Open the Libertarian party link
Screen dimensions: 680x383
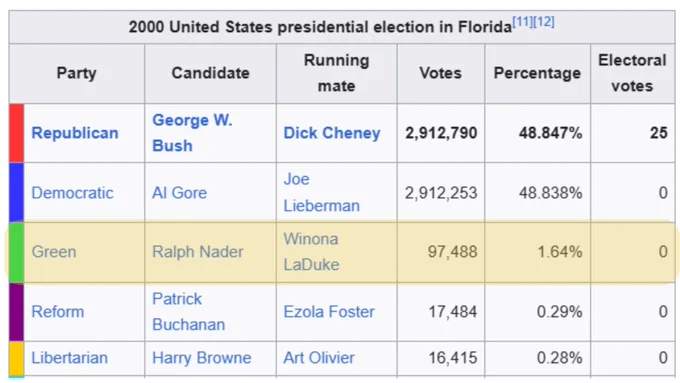click(x=69, y=358)
